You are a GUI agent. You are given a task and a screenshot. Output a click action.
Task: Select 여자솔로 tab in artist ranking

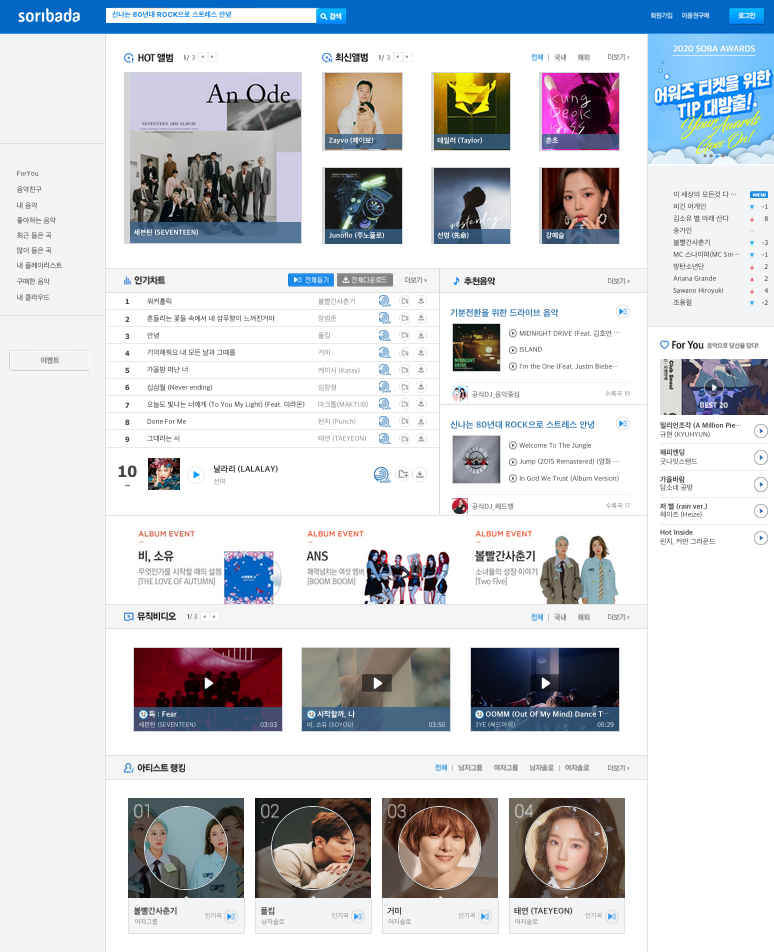pos(577,768)
